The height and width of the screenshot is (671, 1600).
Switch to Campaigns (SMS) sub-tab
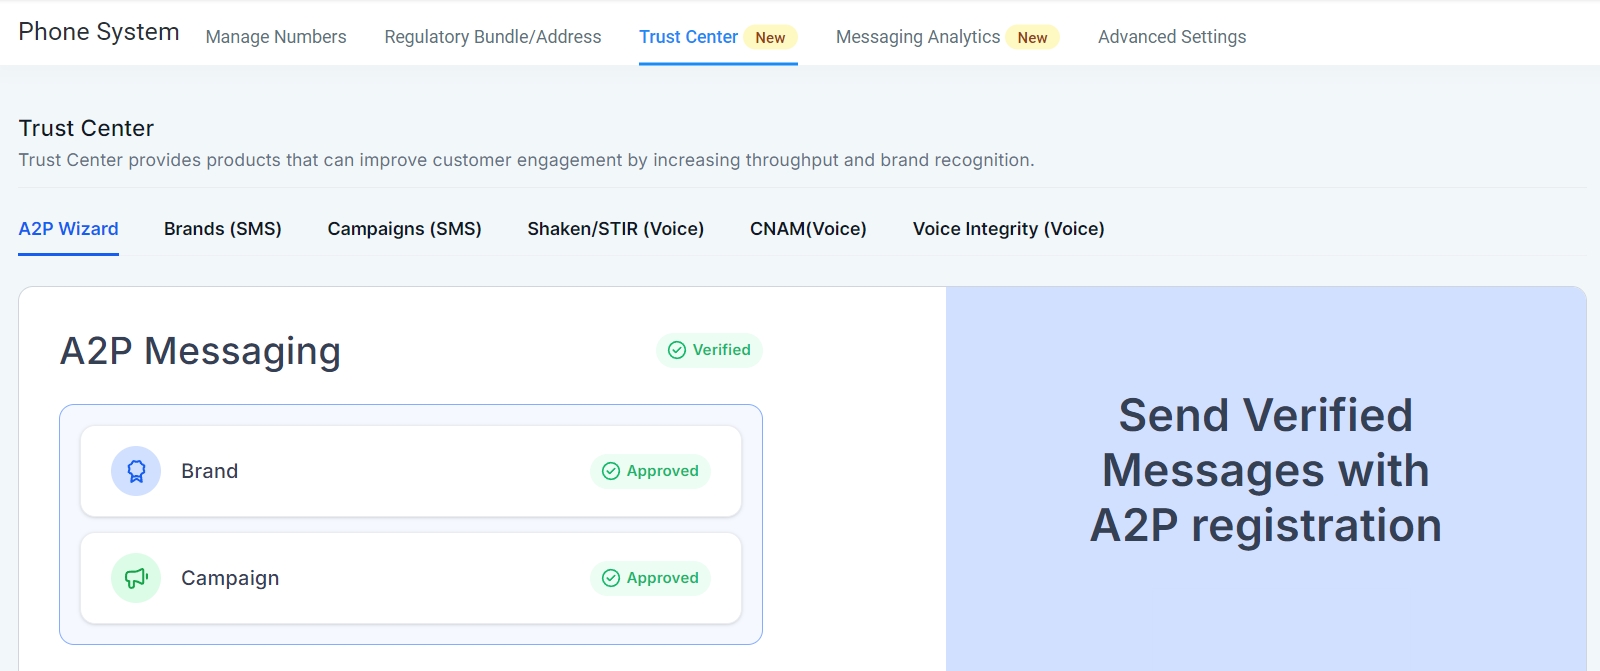(x=405, y=229)
